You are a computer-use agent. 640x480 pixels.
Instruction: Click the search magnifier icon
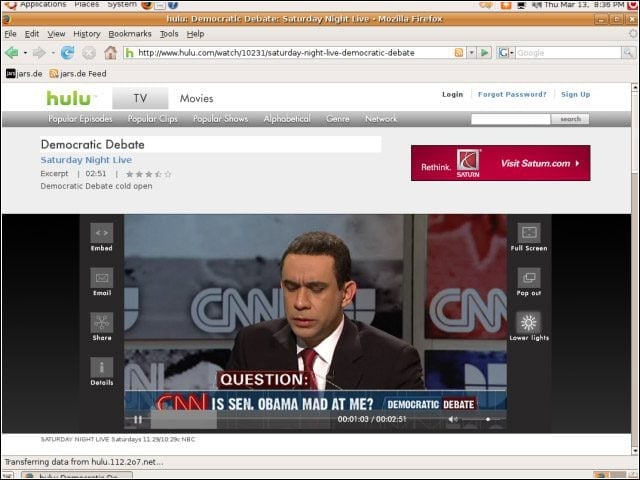(628, 53)
